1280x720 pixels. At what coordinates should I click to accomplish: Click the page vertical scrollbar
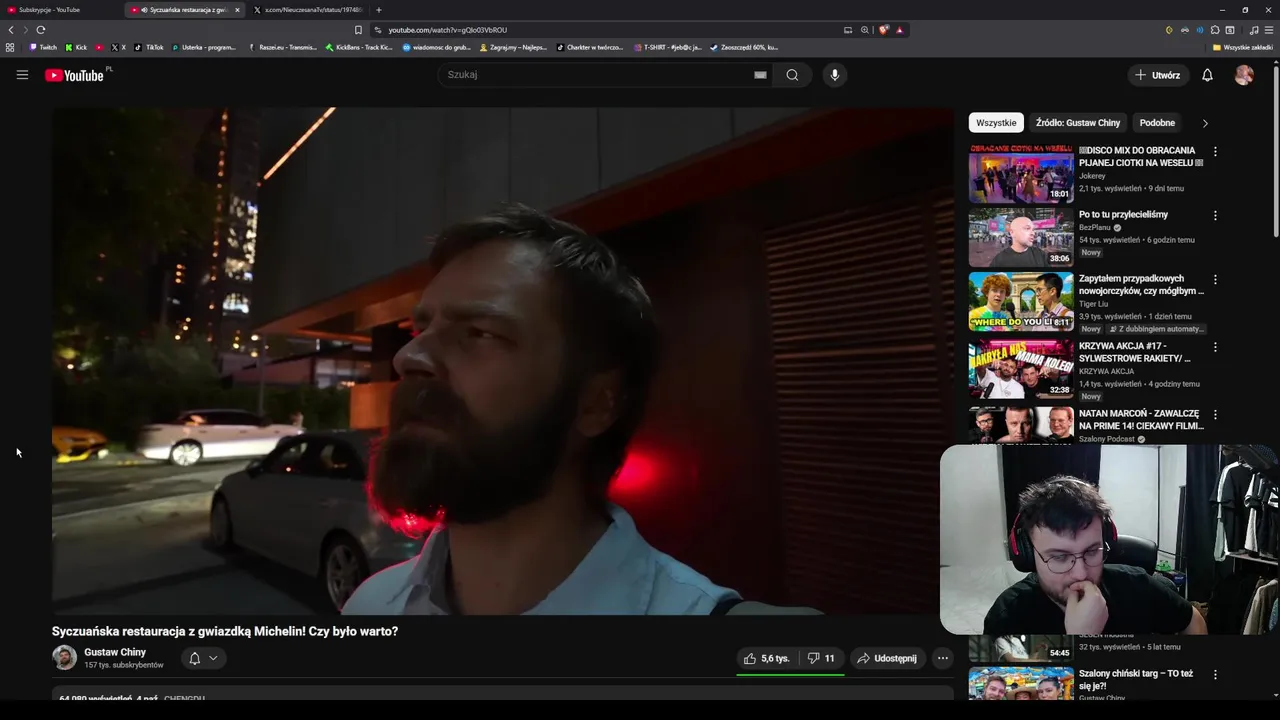1276,150
